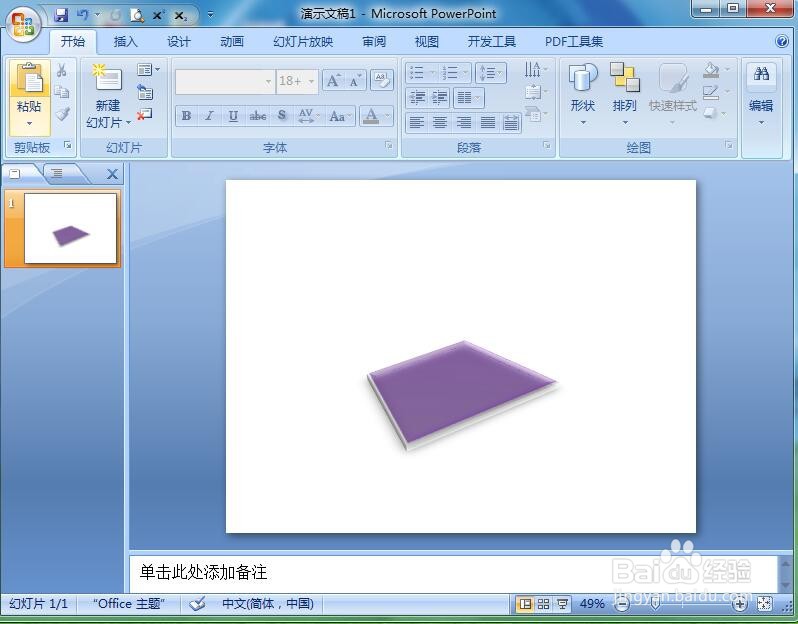798x624 pixels.
Task: Open character spacing options
Action: (309, 116)
